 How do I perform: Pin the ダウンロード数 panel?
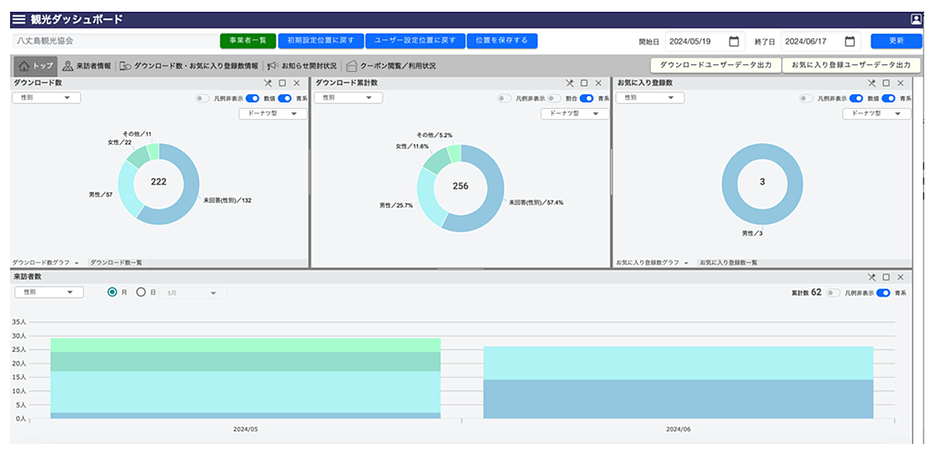click(x=268, y=83)
